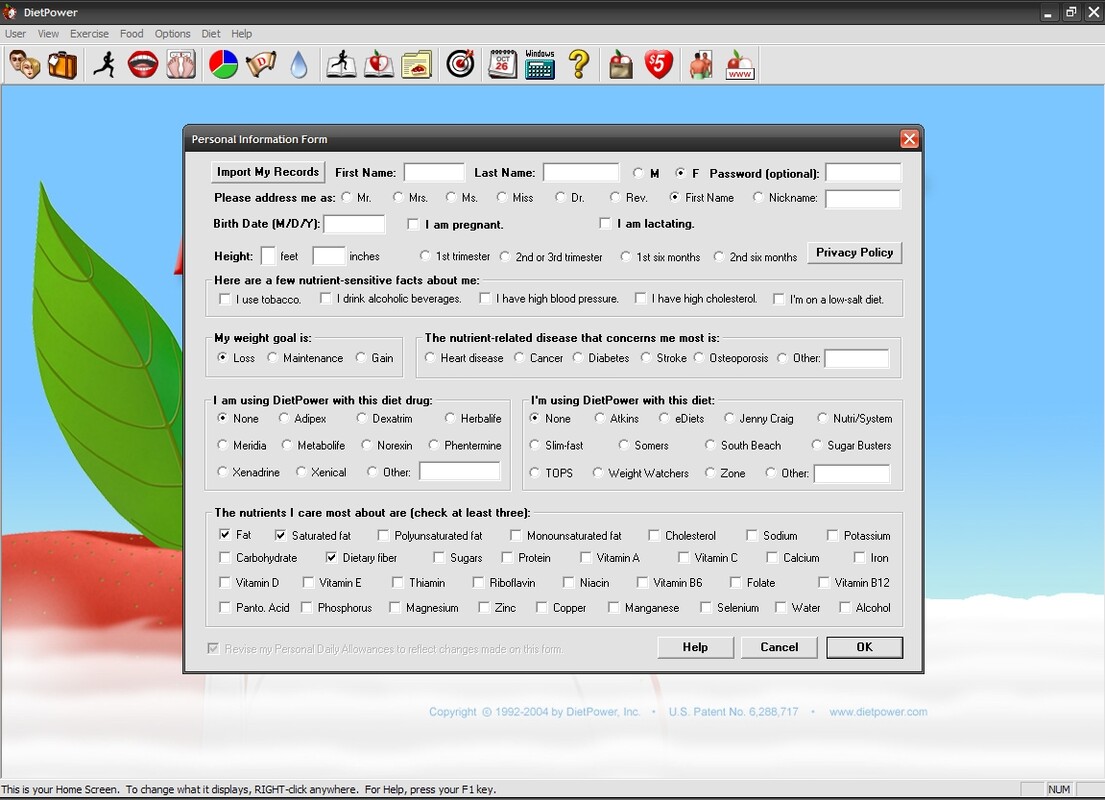Open the running man exercise log icon
Image resolution: width=1105 pixels, height=800 pixels.
(105, 65)
